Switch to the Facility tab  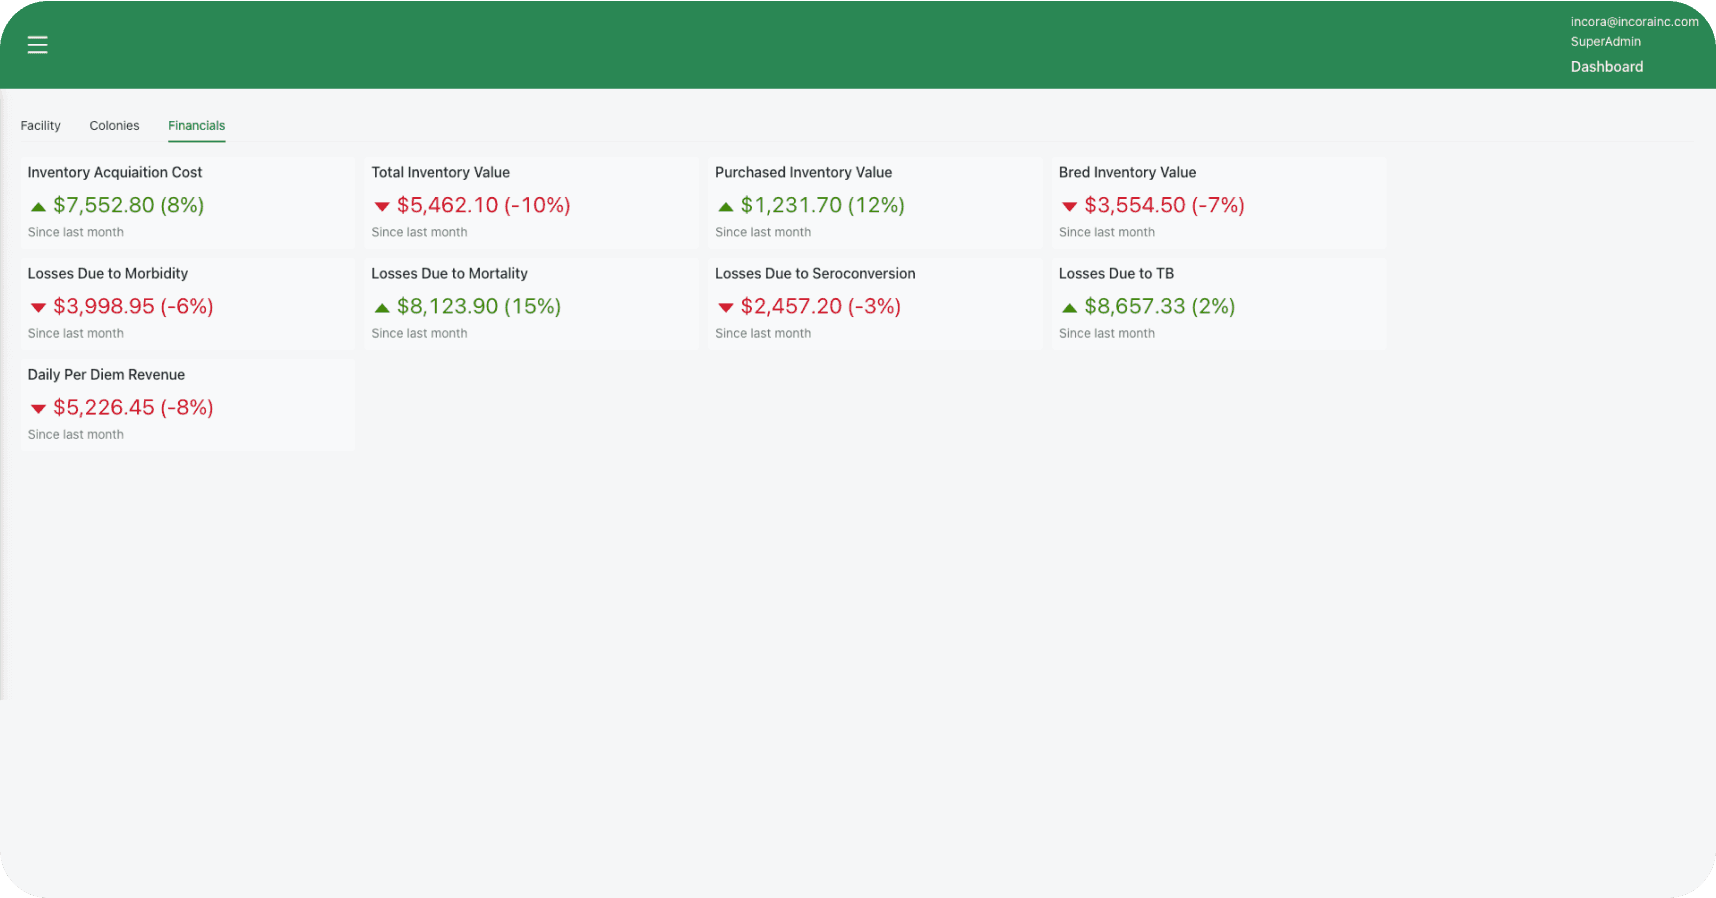pos(41,126)
